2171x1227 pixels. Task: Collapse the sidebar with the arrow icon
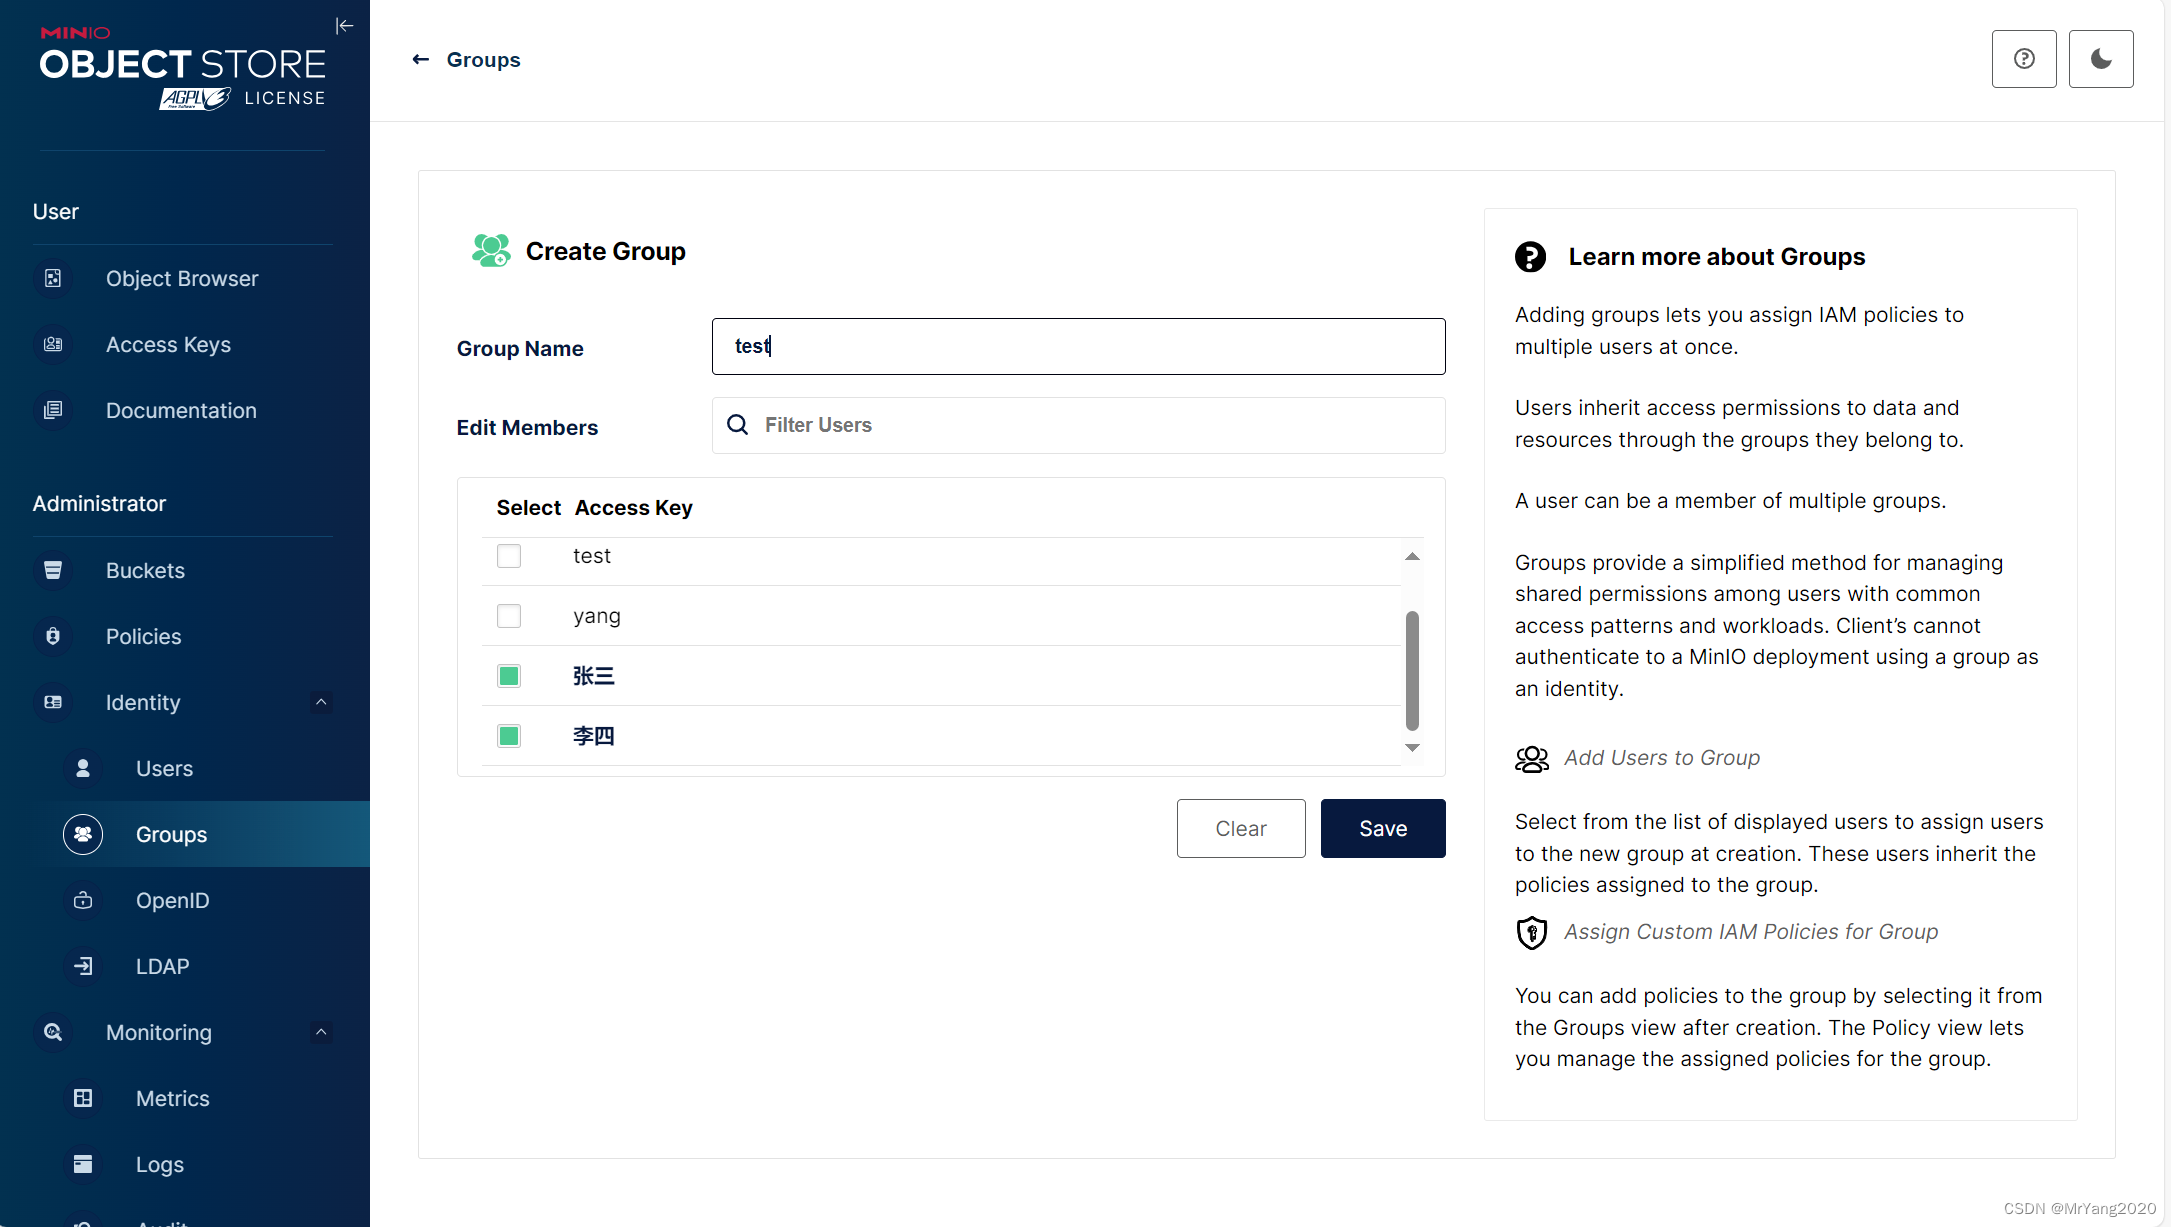click(x=344, y=26)
